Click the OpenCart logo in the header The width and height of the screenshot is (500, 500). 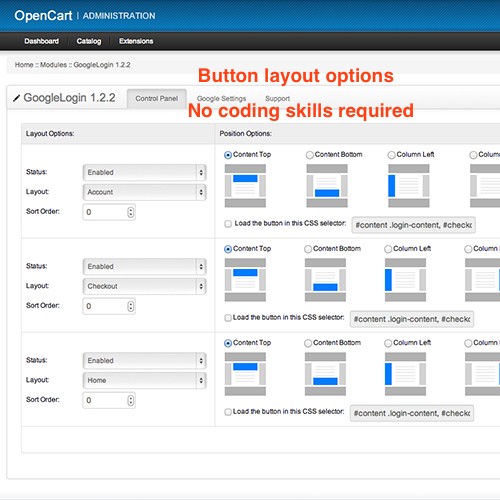click(43, 16)
